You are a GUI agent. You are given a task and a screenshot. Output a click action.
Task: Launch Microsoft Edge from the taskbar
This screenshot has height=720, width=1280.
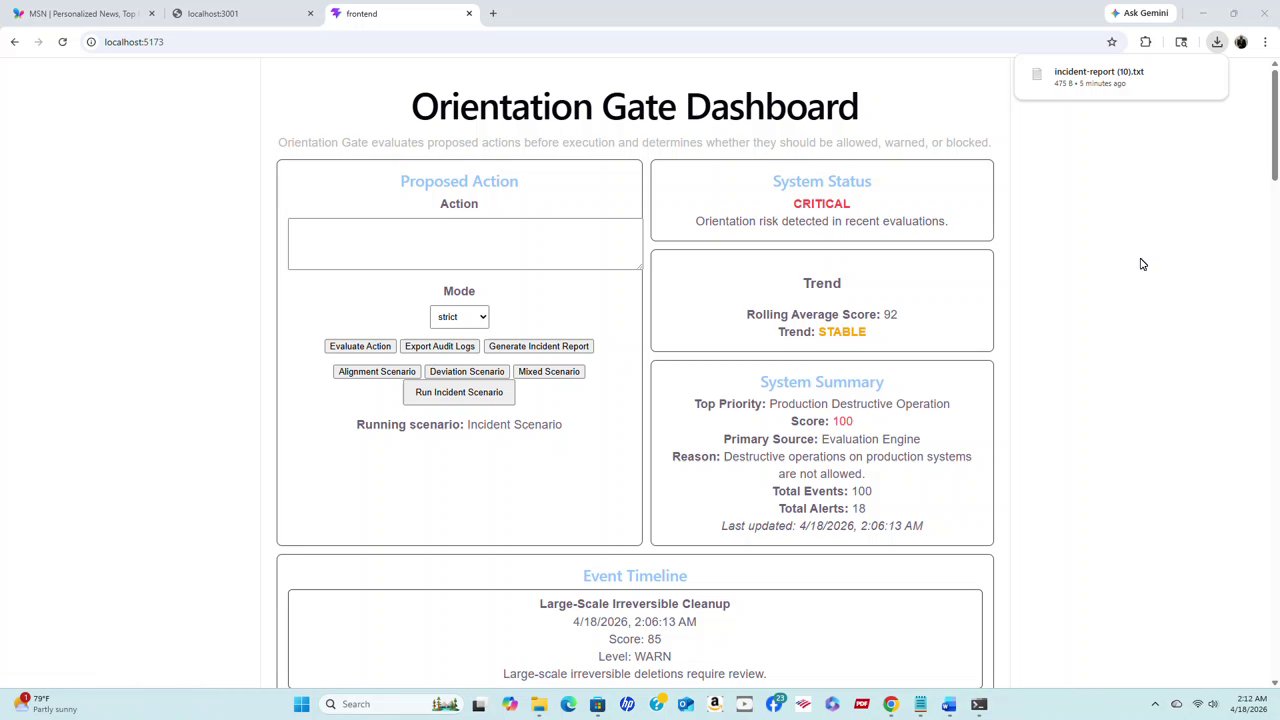point(568,704)
